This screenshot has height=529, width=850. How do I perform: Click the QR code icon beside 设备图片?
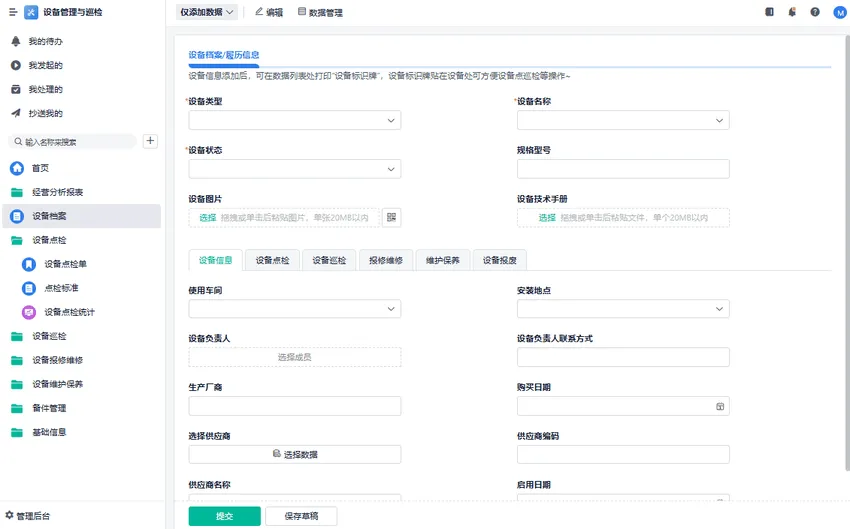(x=391, y=217)
